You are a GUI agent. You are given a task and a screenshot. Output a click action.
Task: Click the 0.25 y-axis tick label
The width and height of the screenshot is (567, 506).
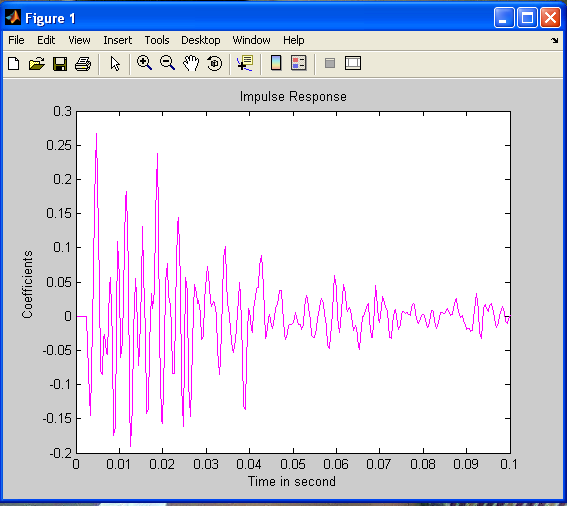pyautogui.click(x=59, y=145)
